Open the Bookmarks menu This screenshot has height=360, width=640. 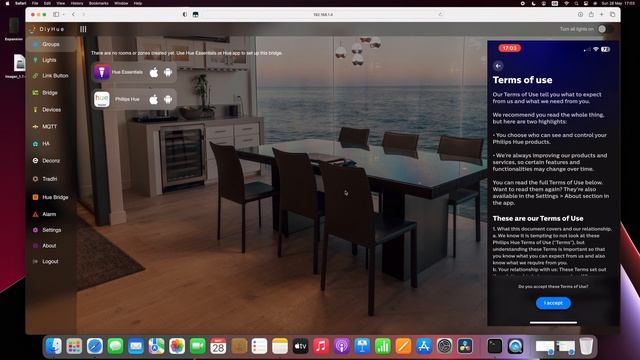coord(99,3)
